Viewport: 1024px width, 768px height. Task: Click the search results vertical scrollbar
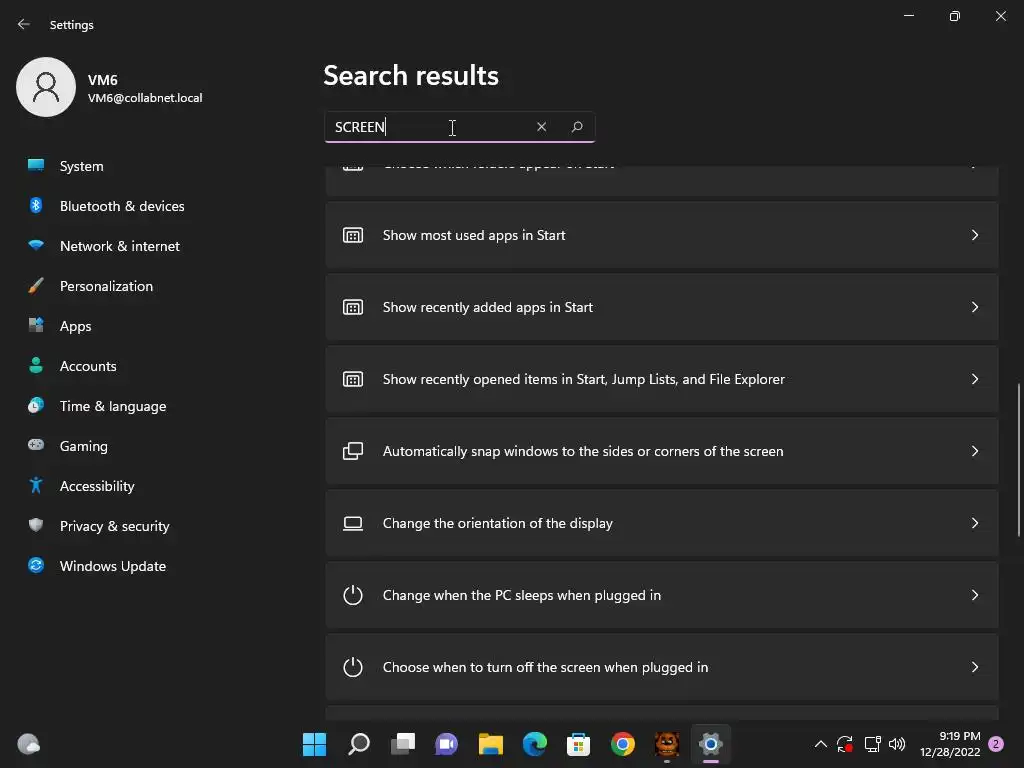click(1019, 459)
